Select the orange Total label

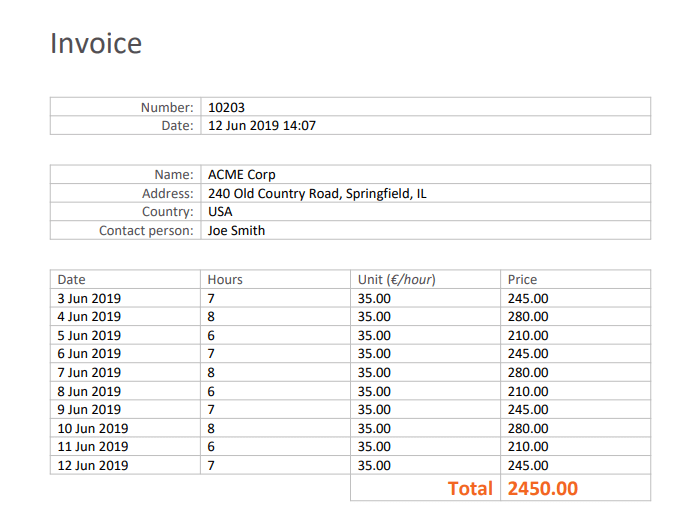[470, 488]
